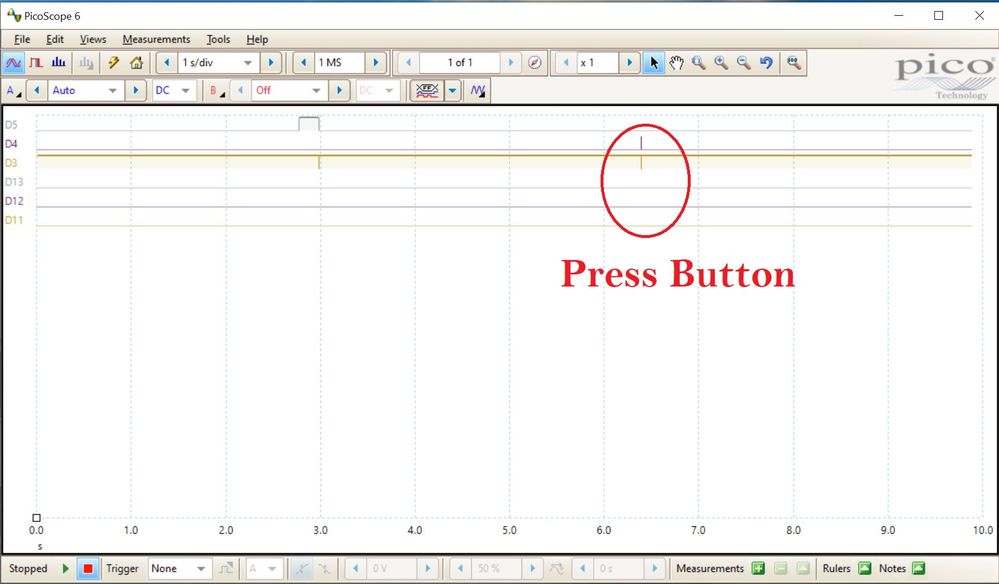The height and width of the screenshot is (584, 999).
Task: Click the Home icon in toolbar
Action: pyautogui.click(x=136, y=62)
